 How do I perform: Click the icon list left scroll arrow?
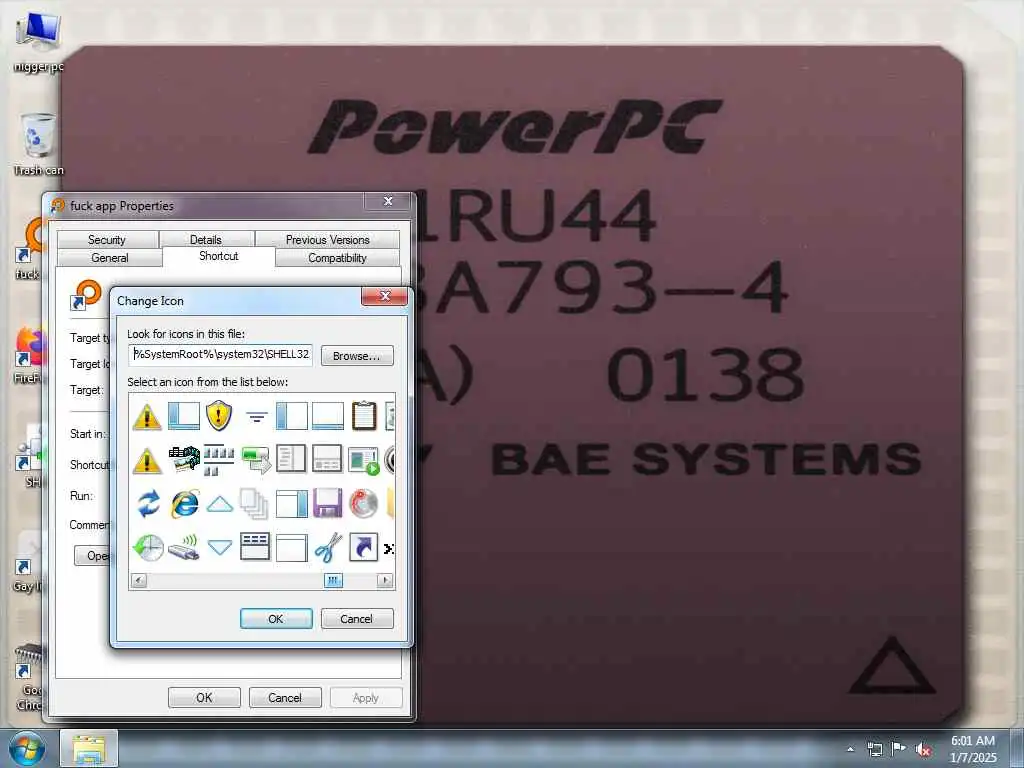point(138,580)
